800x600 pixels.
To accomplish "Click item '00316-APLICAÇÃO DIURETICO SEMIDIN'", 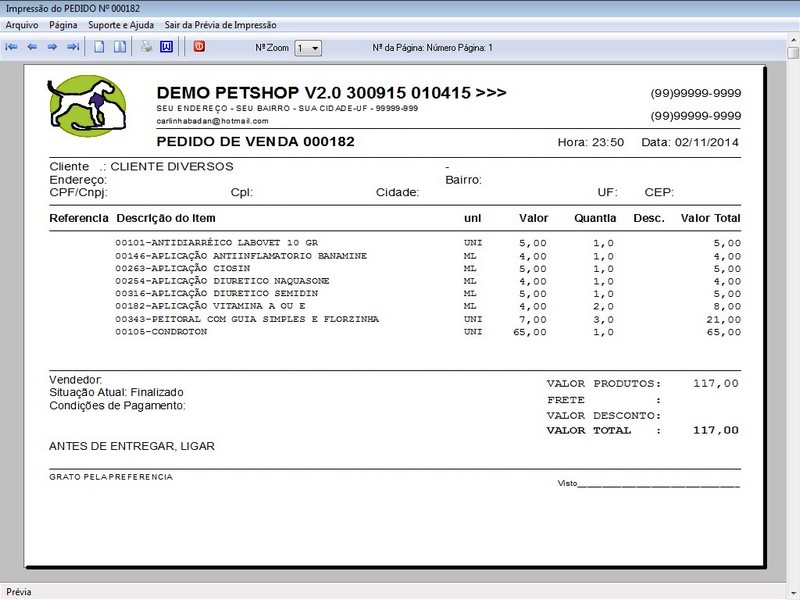I will [216, 293].
